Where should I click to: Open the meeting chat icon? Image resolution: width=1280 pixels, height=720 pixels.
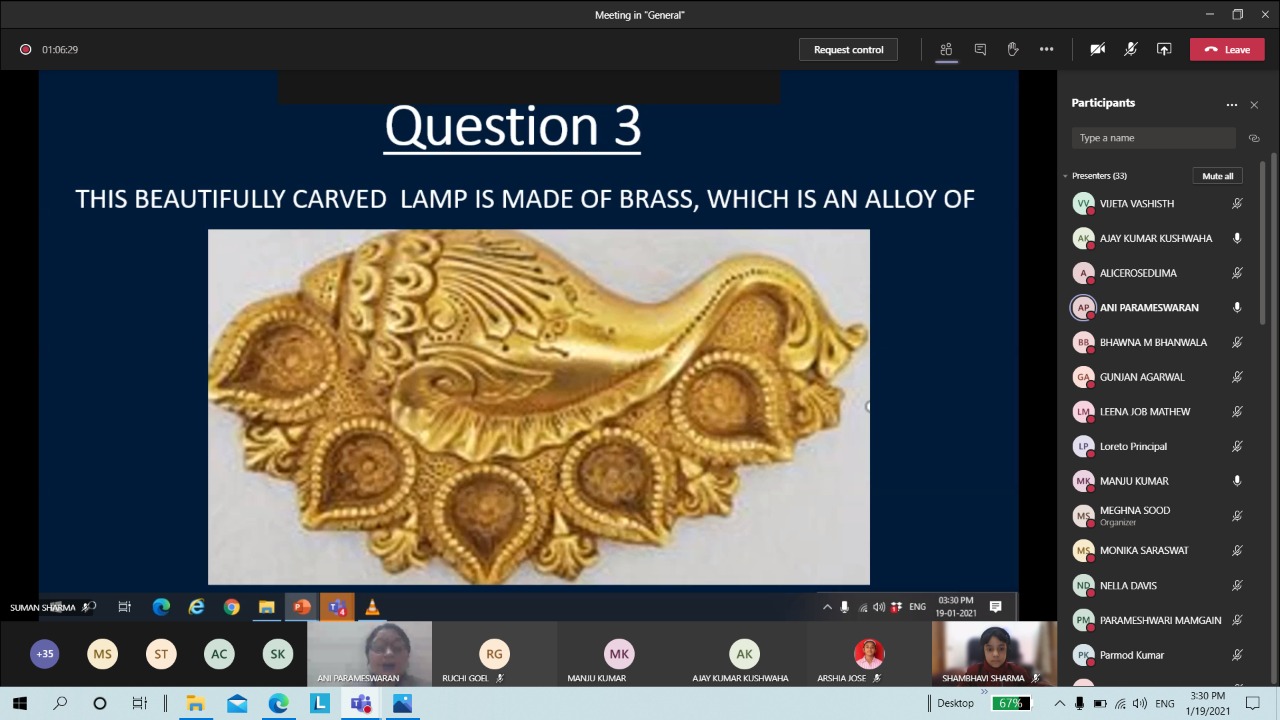click(980, 49)
